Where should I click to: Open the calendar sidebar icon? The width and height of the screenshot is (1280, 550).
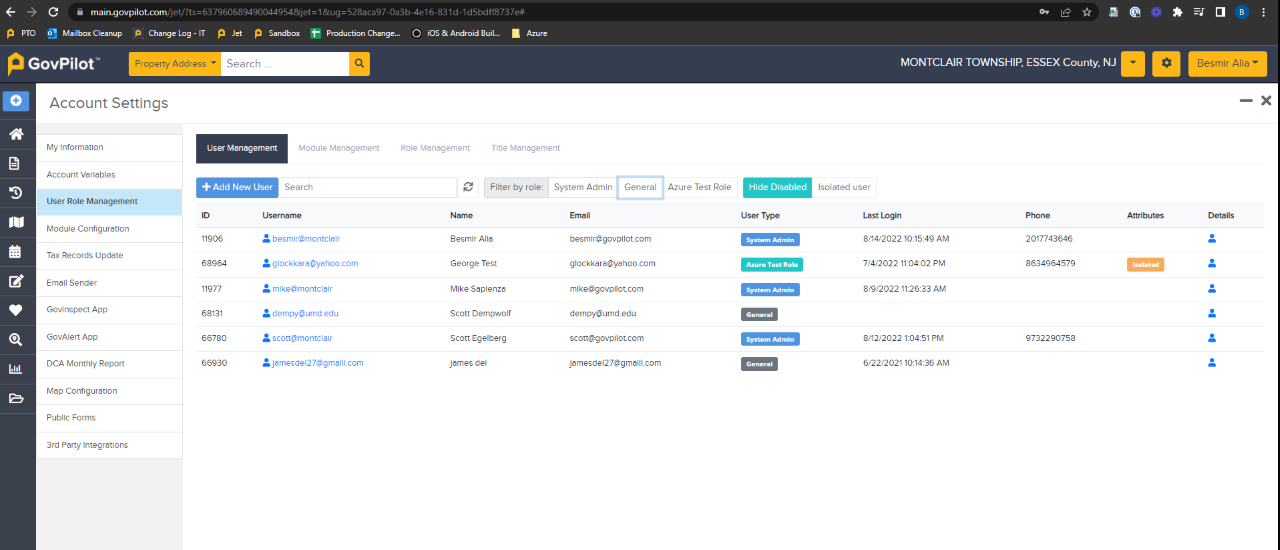coord(16,252)
